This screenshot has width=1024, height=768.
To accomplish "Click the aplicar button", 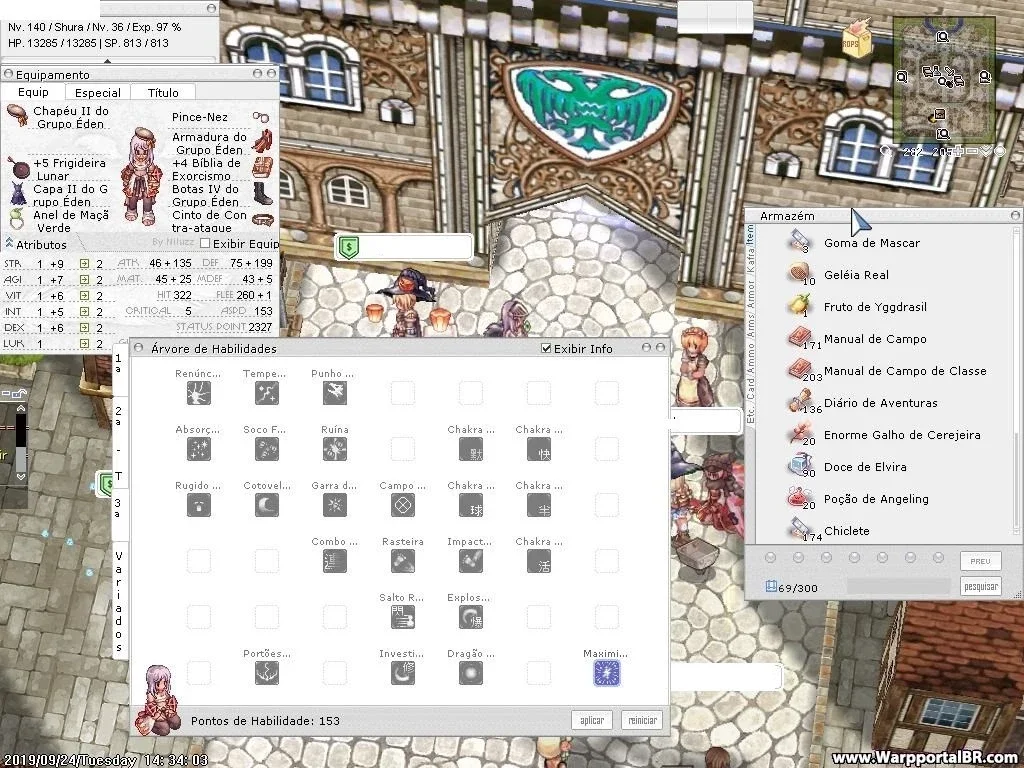I will pos(592,720).
